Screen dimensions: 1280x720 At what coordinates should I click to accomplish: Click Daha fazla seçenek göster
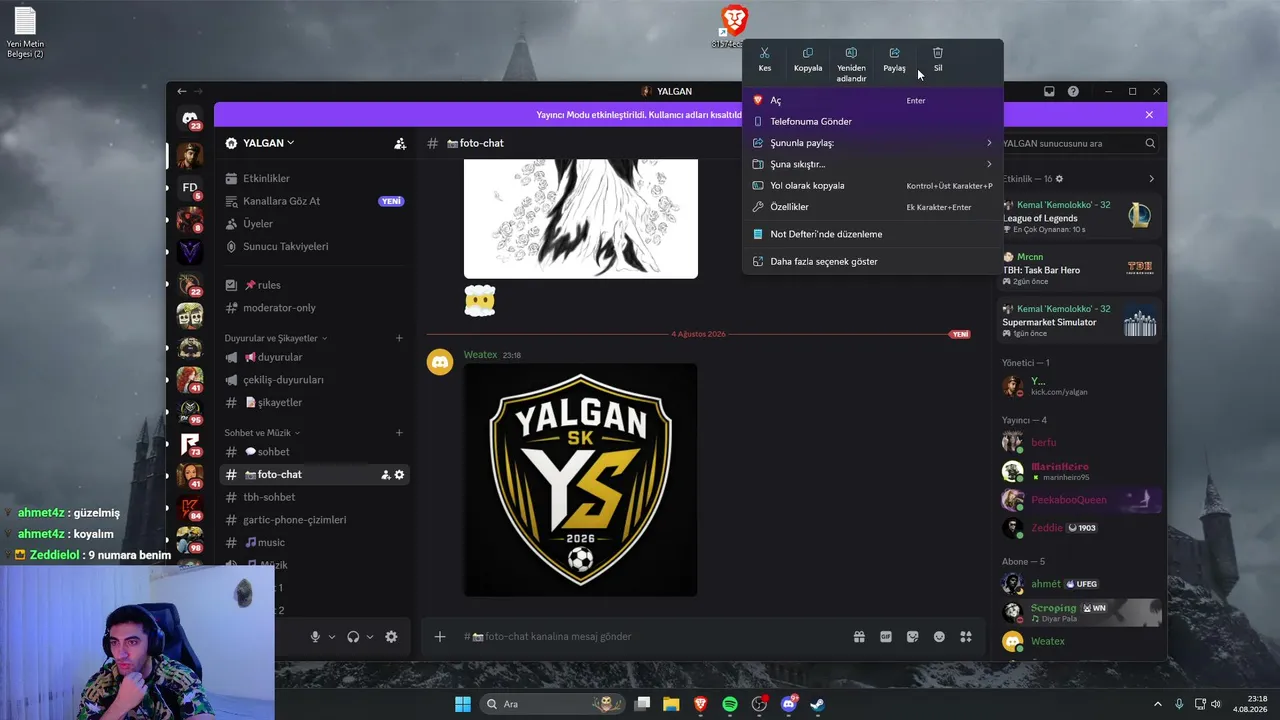[x=872, y=261]
